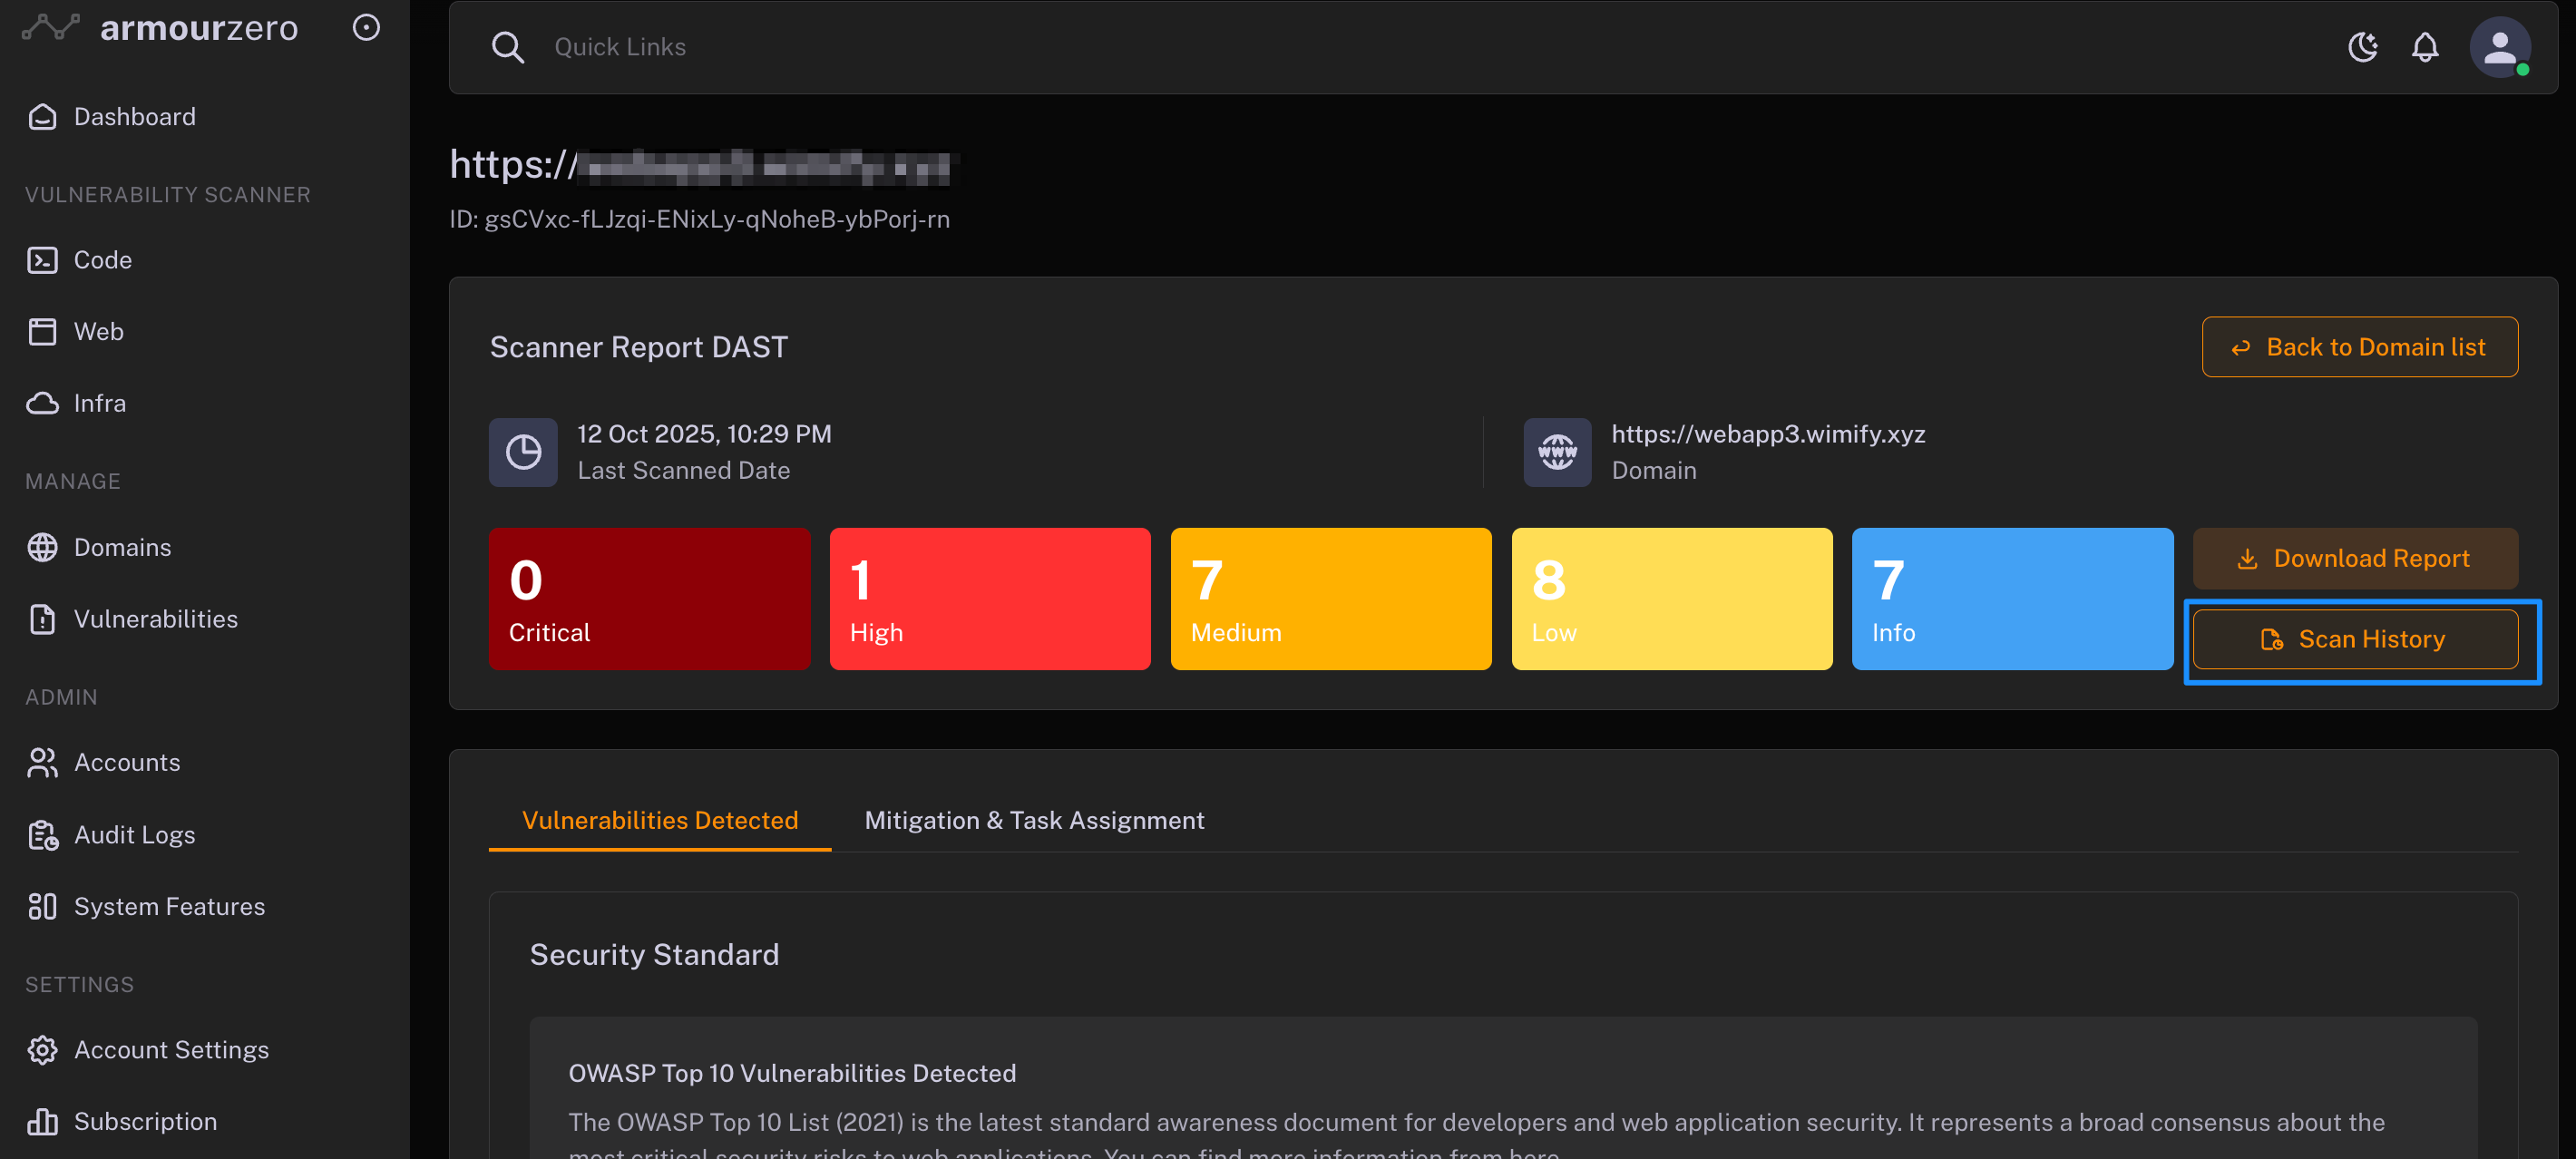
Task: Select the Vulnerabilities Detected tab
Action: click(660, 820)
